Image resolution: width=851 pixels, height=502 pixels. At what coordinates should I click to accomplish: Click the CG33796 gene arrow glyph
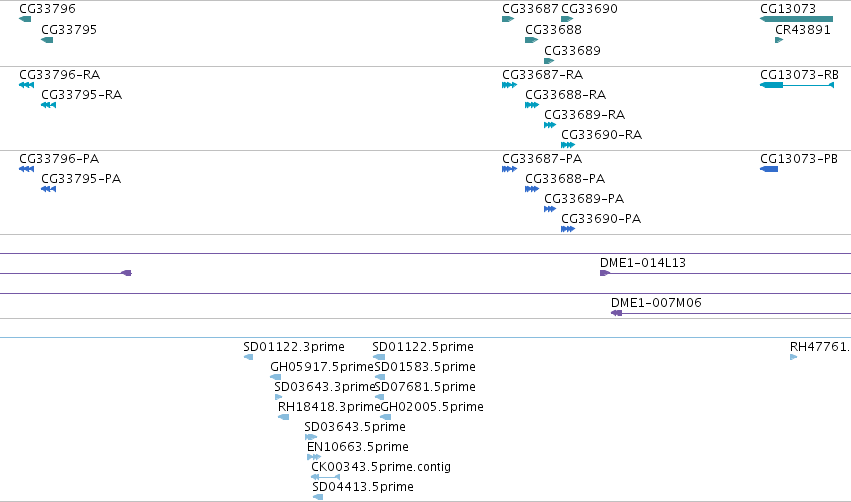(x=25, y=19)
